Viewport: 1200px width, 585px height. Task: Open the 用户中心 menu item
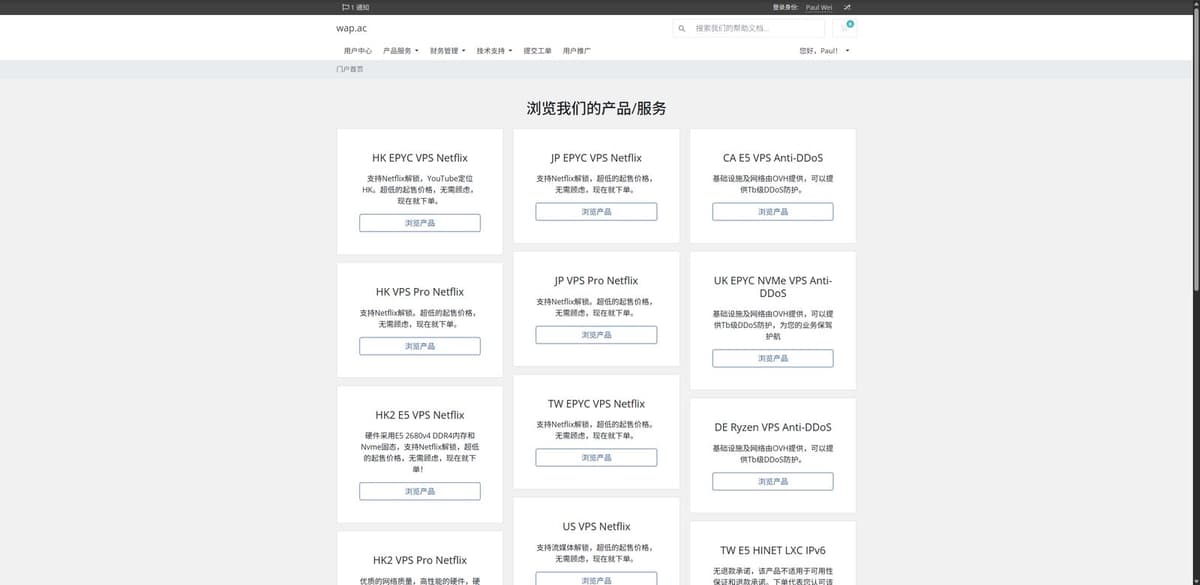tap(357, 50)
